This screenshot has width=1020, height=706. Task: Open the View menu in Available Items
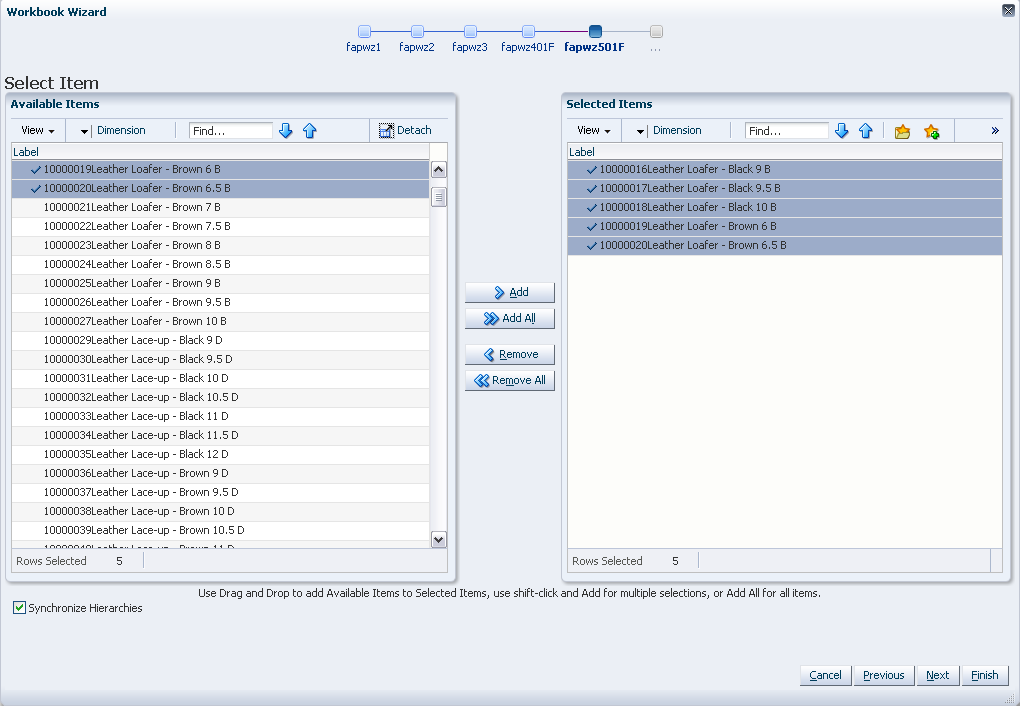click(38, 130)
